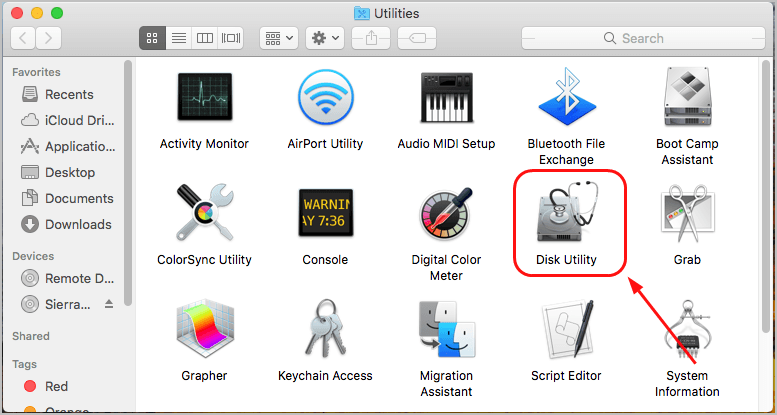
Task: Select the Console app icon
Action: 326,213
